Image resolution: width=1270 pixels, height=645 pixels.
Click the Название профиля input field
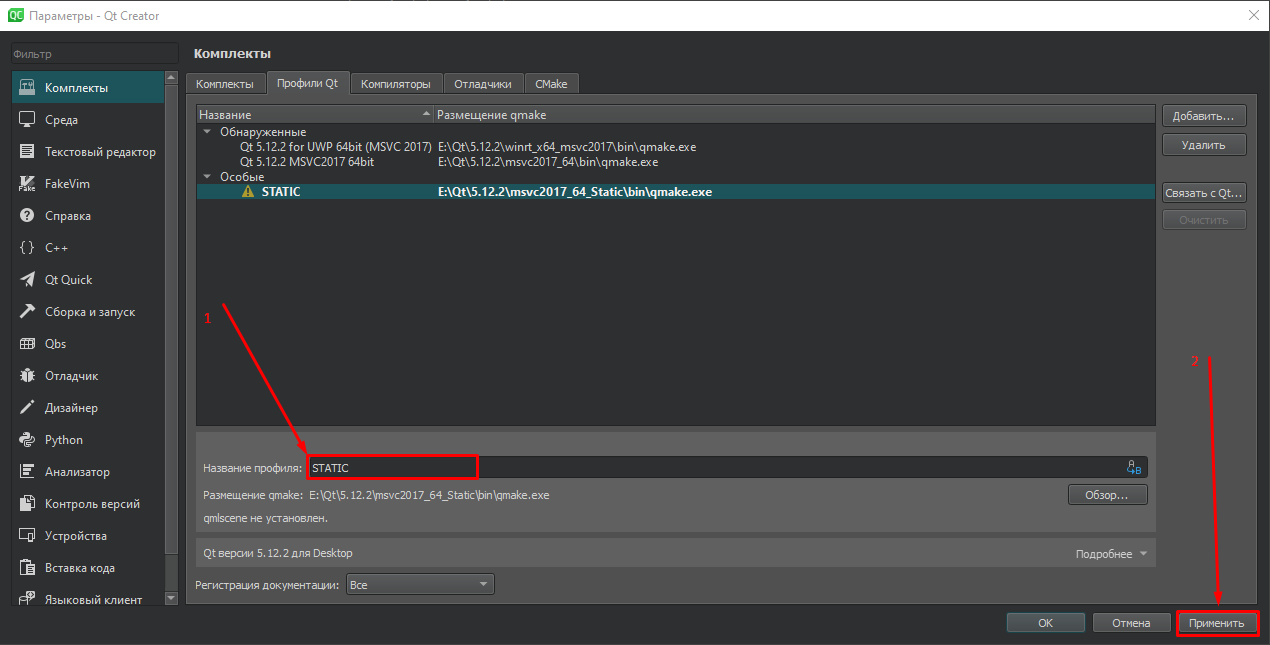pyautogui.click(x=727, y=467)
